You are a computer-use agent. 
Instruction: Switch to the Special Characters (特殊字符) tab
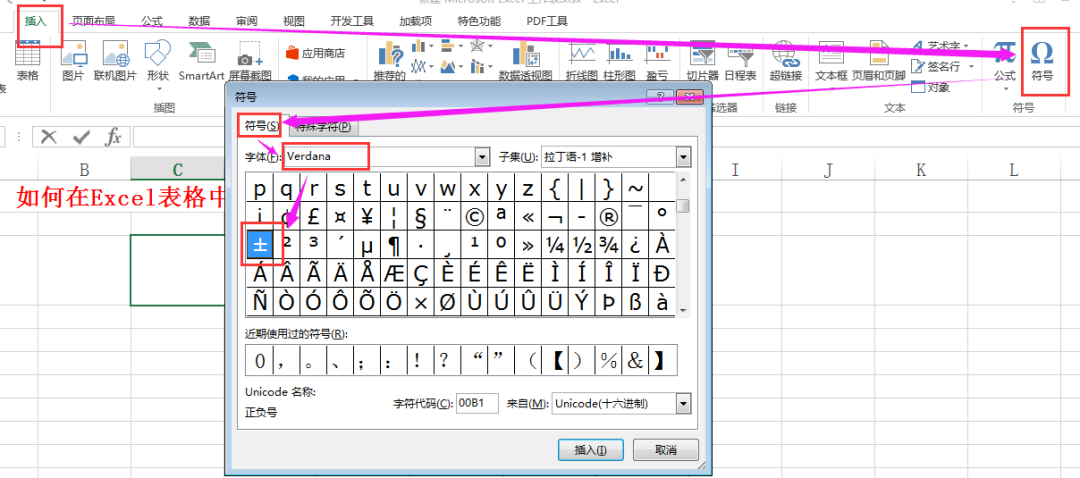pos(322,127)
